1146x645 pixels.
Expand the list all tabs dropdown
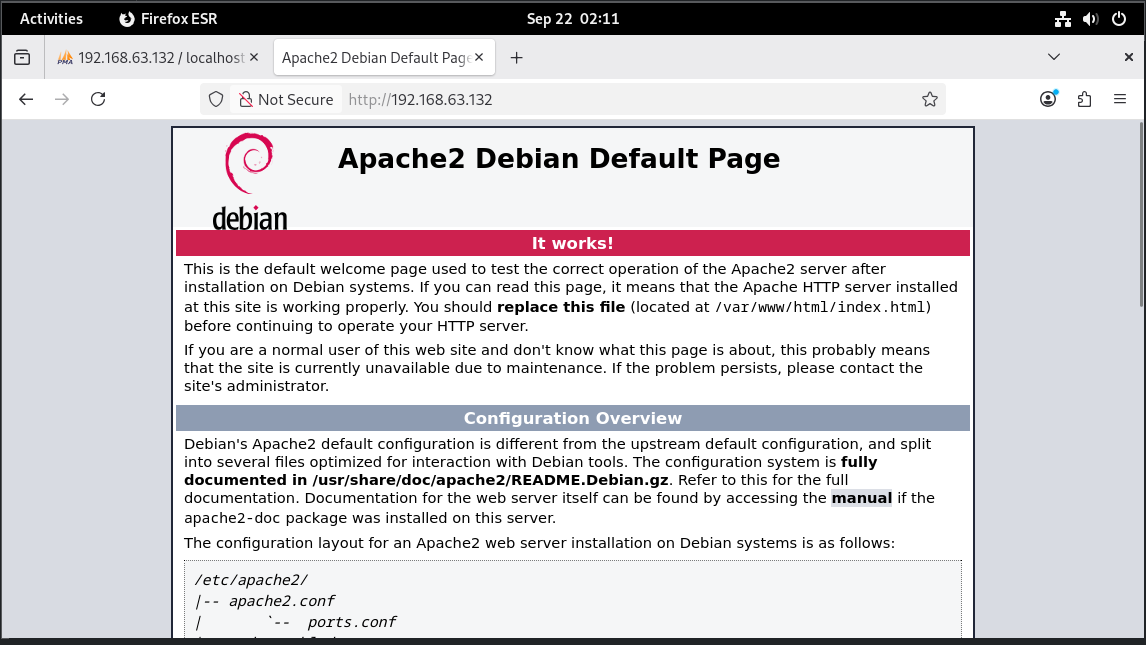click(x=1054, y=57)
